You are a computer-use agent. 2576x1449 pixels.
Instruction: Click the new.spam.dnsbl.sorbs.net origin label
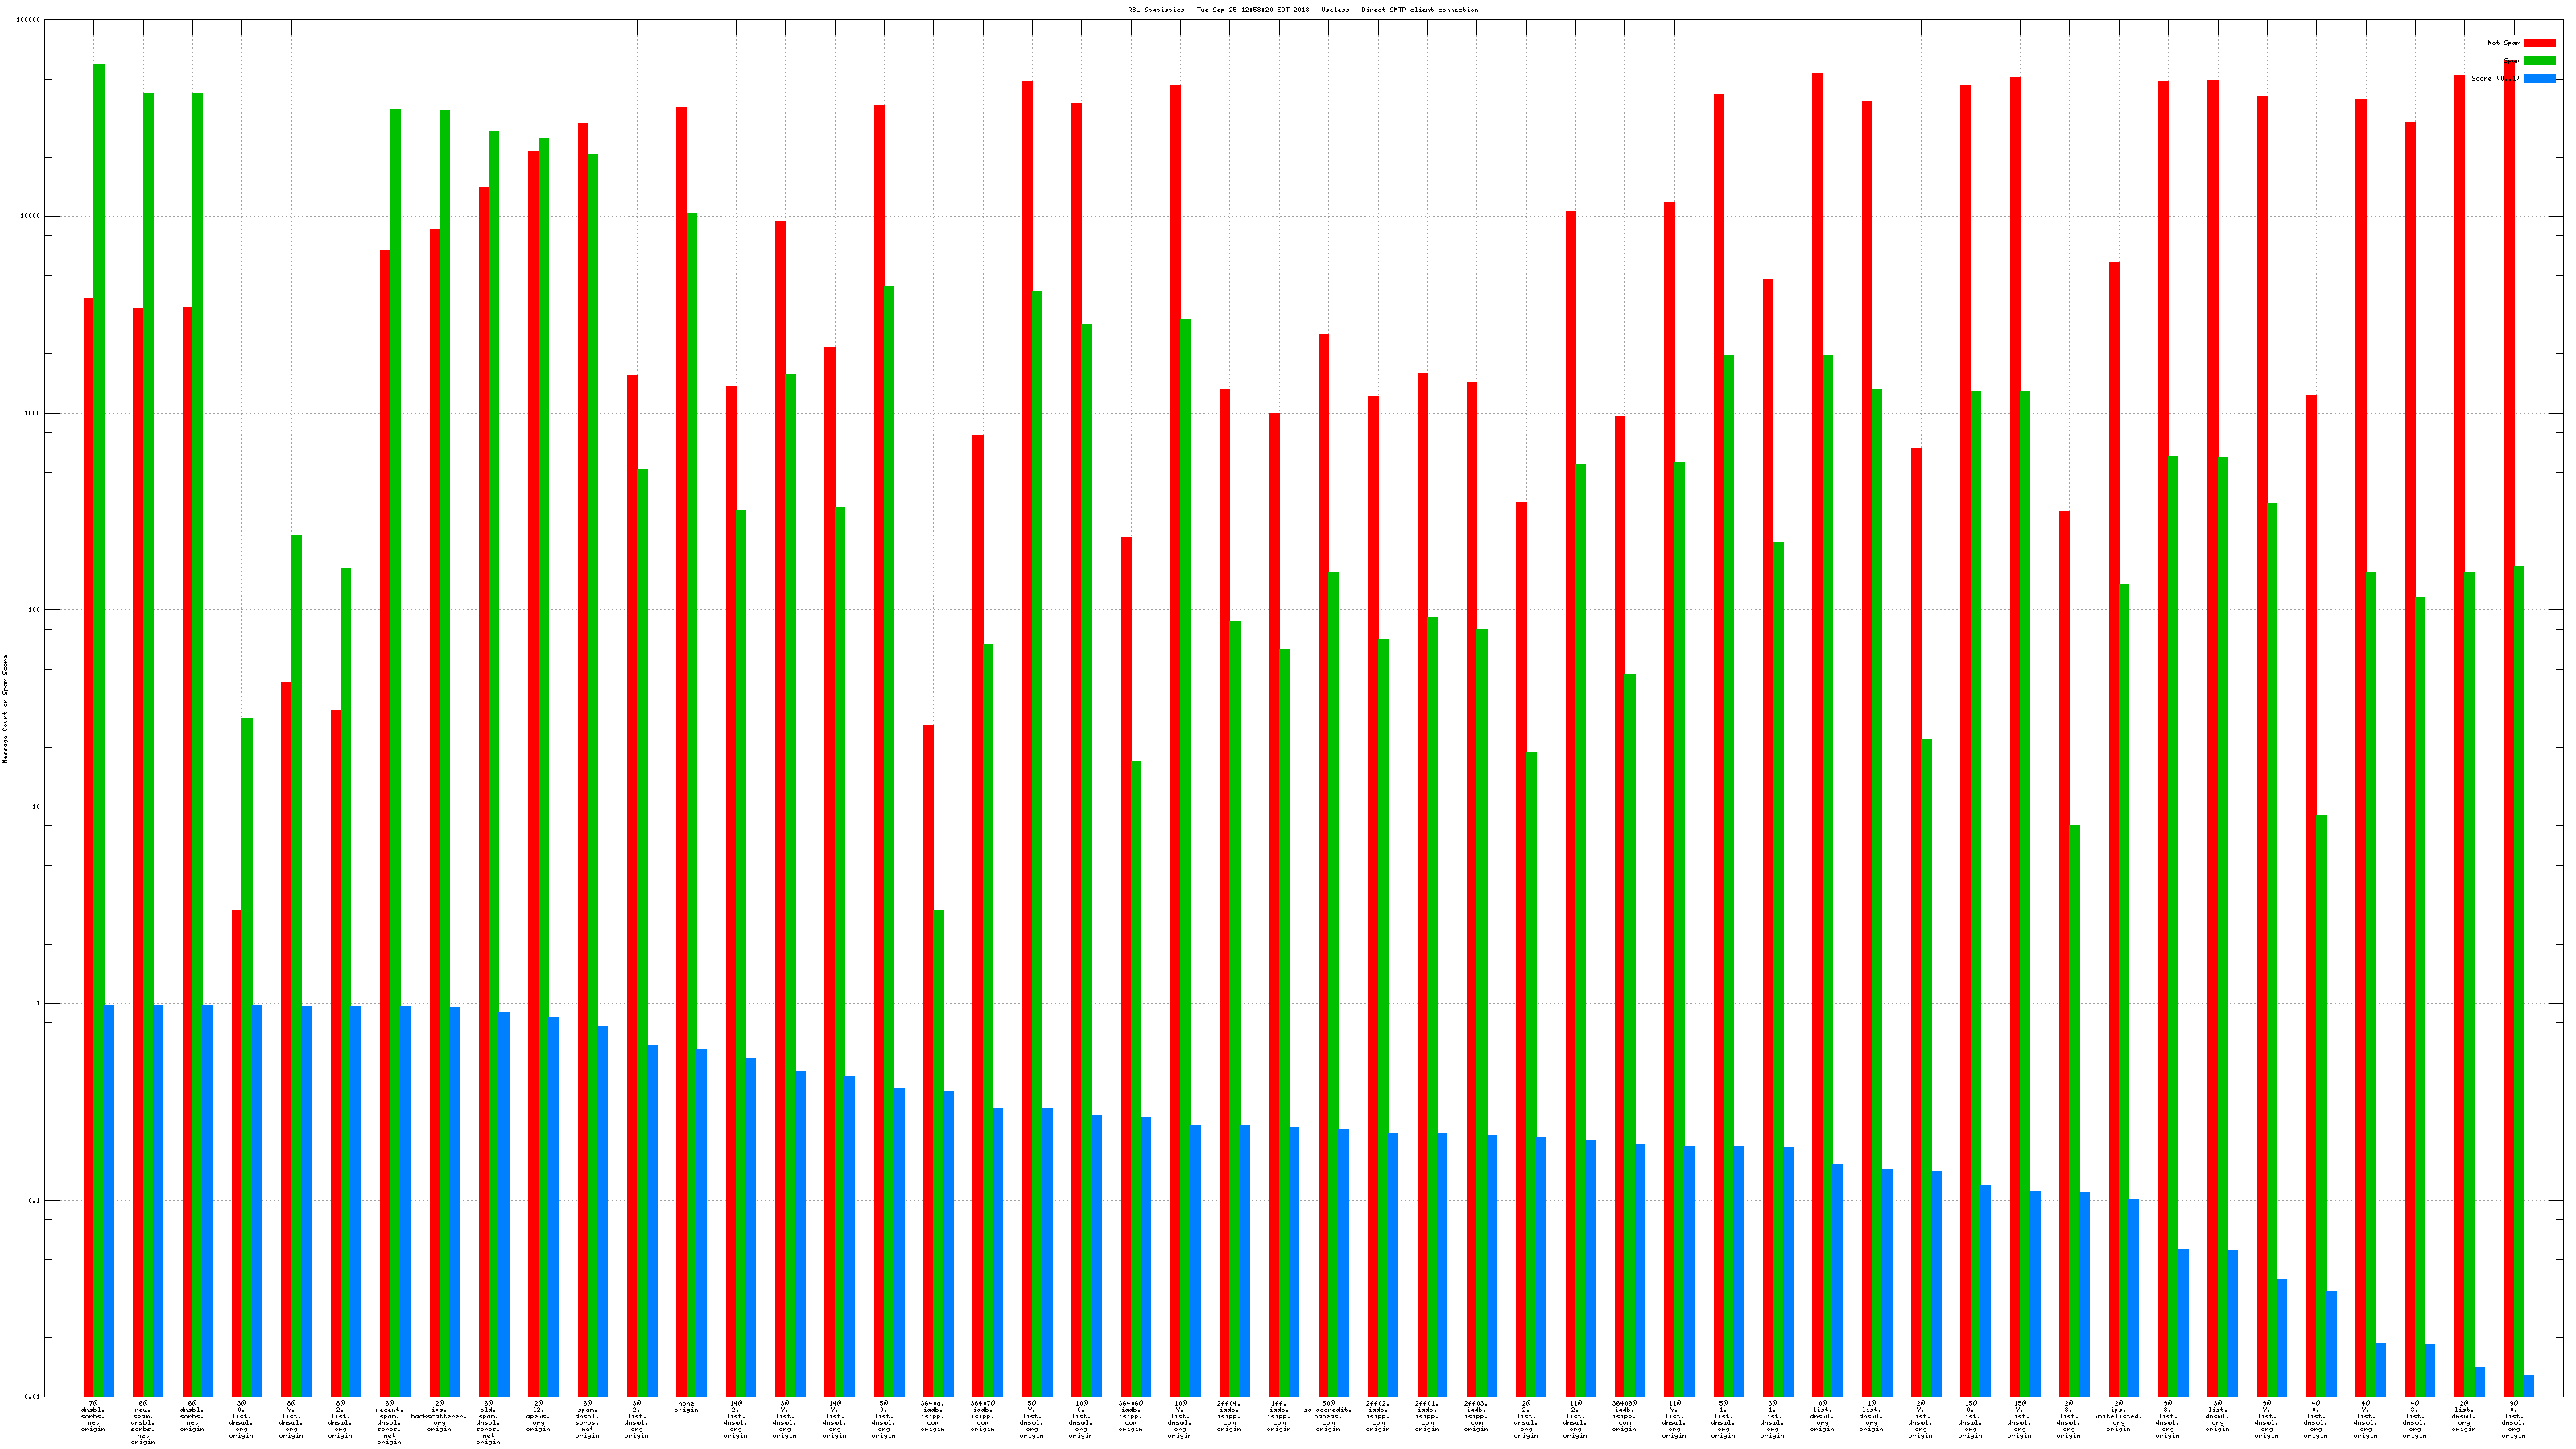coord(143,1422)
